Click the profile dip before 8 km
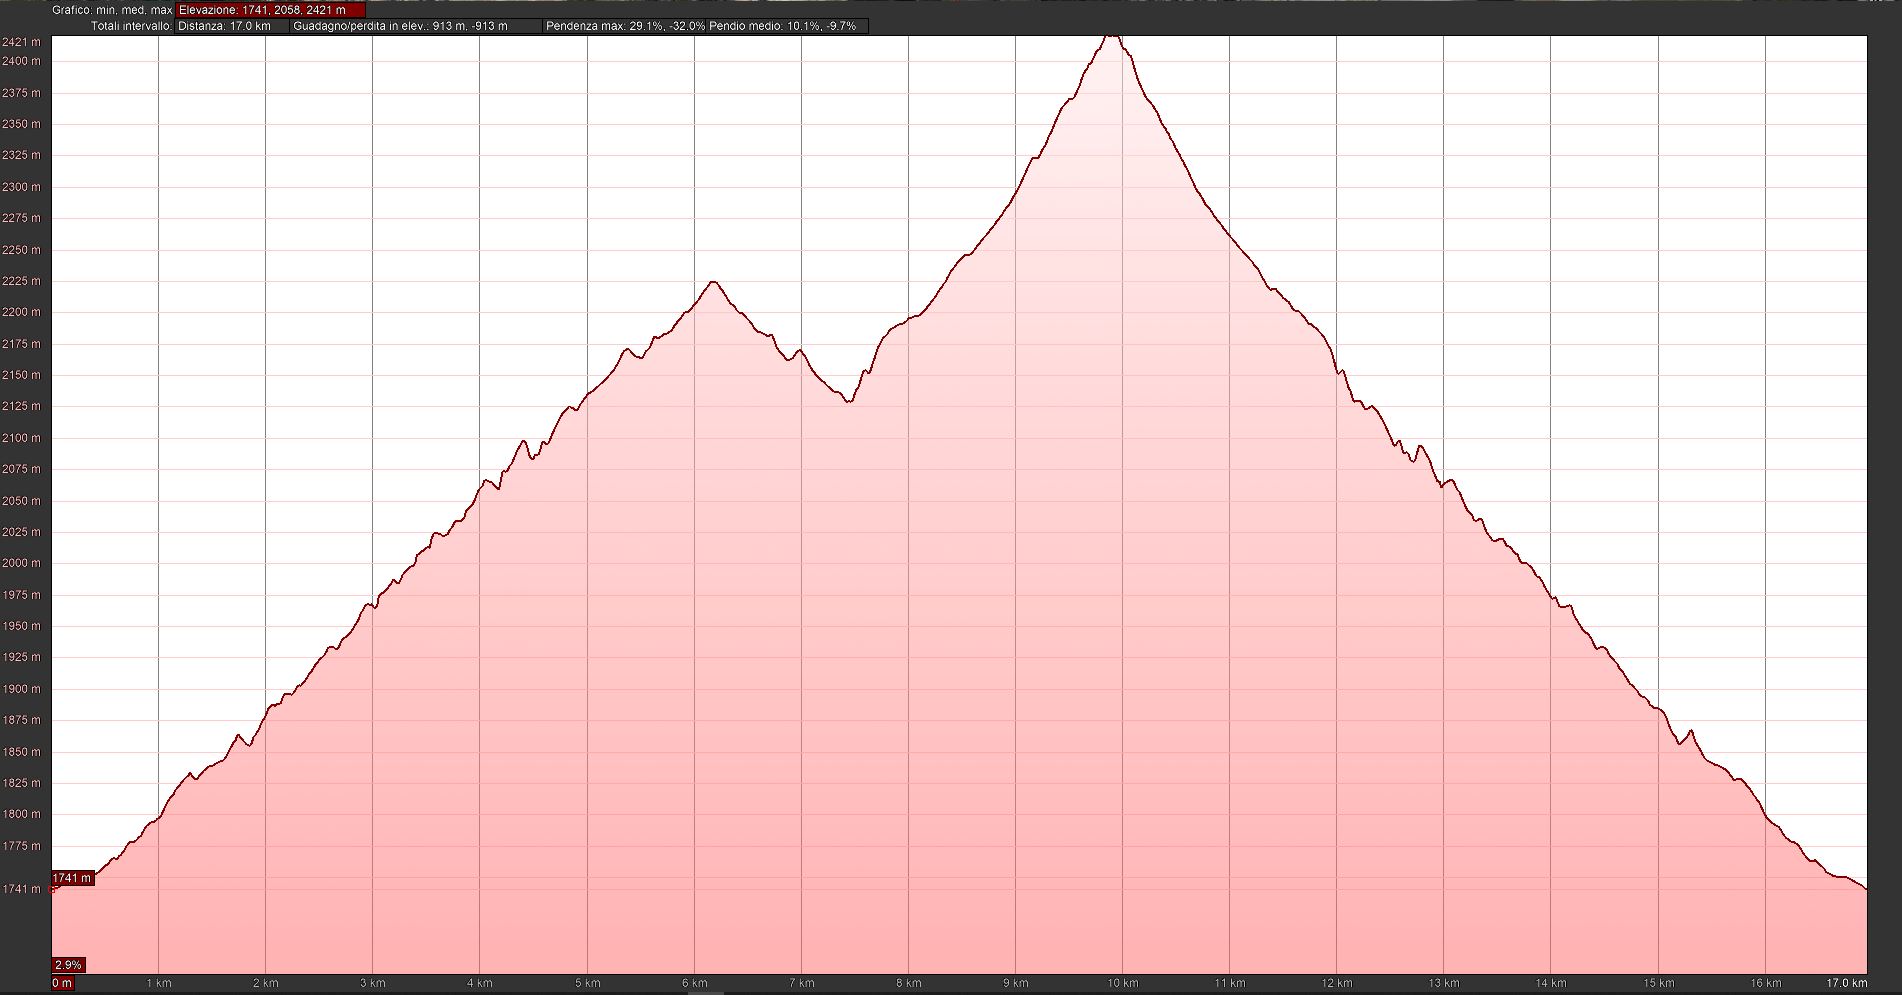 [x=848, y=401]
